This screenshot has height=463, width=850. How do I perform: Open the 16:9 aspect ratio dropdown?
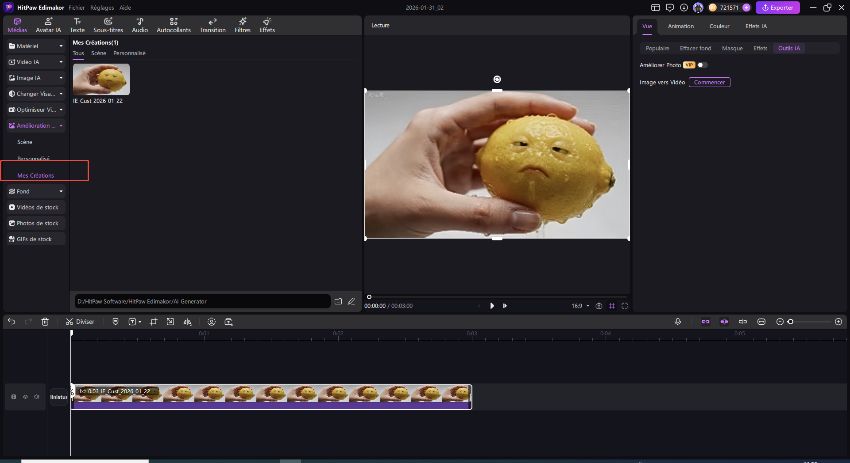(580, 306)
